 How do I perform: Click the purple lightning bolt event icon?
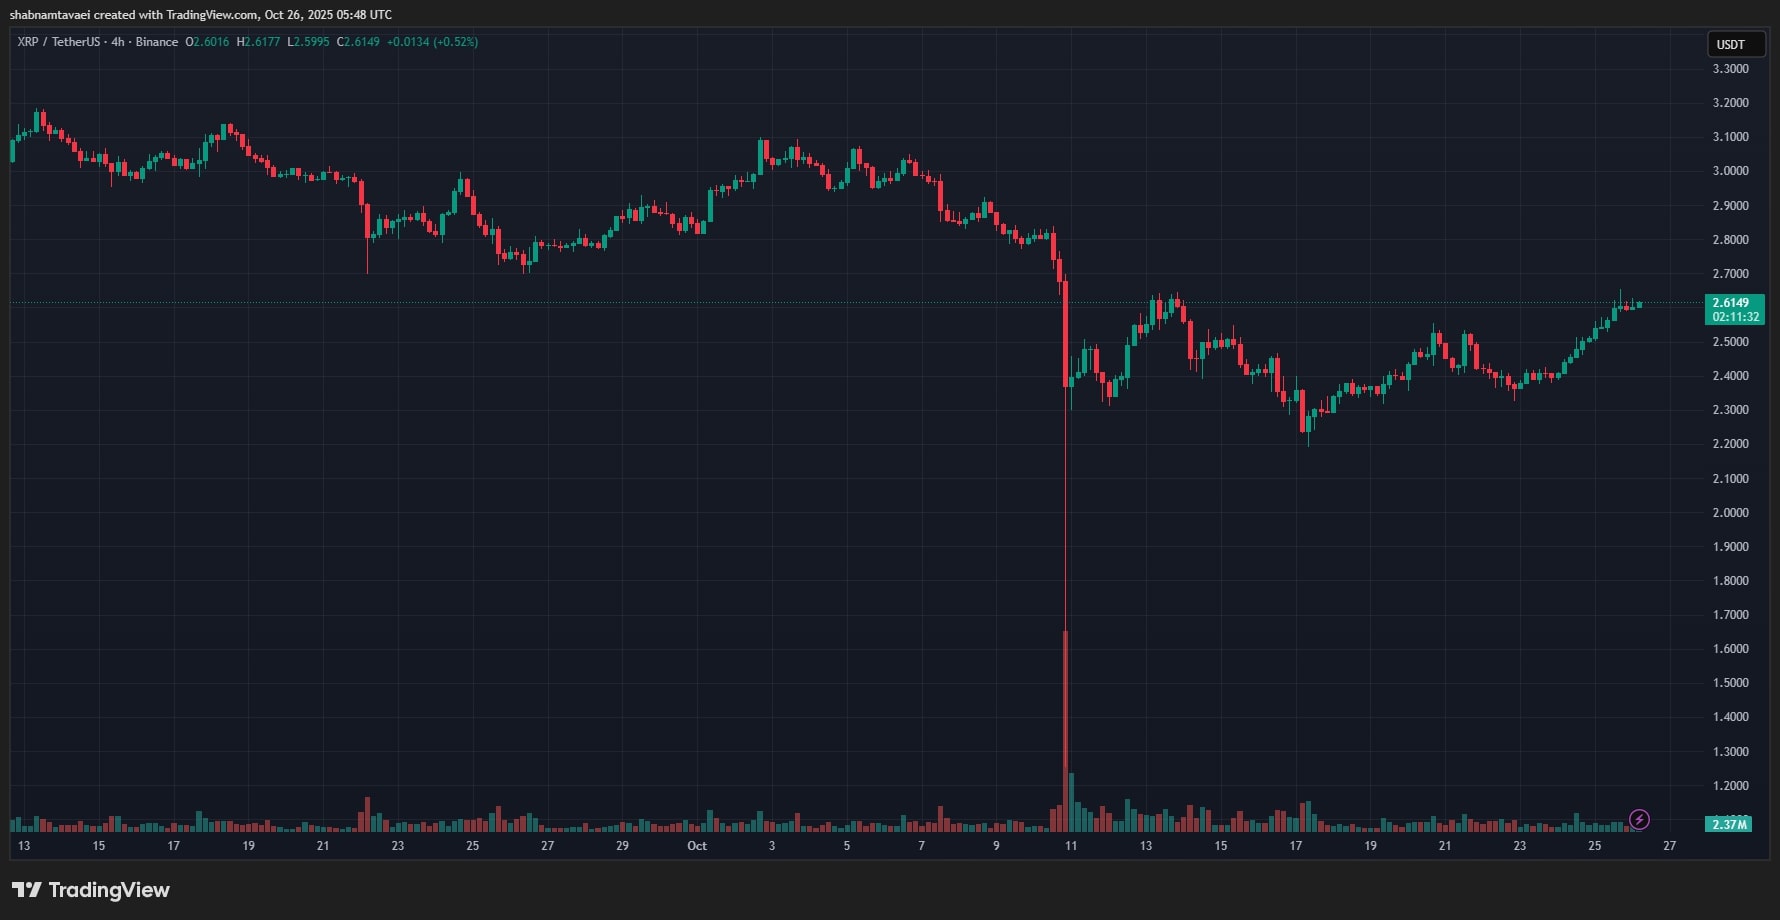1639,820
